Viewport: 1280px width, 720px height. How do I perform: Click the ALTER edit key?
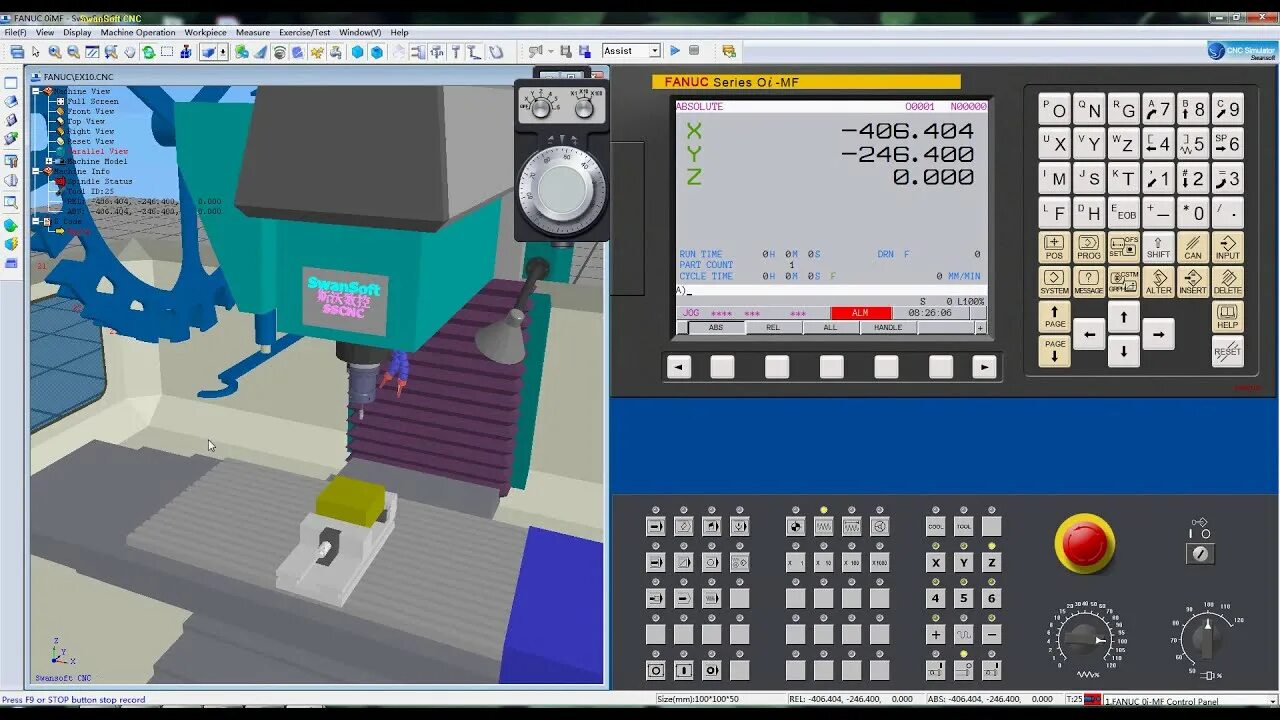[1158, 283]
